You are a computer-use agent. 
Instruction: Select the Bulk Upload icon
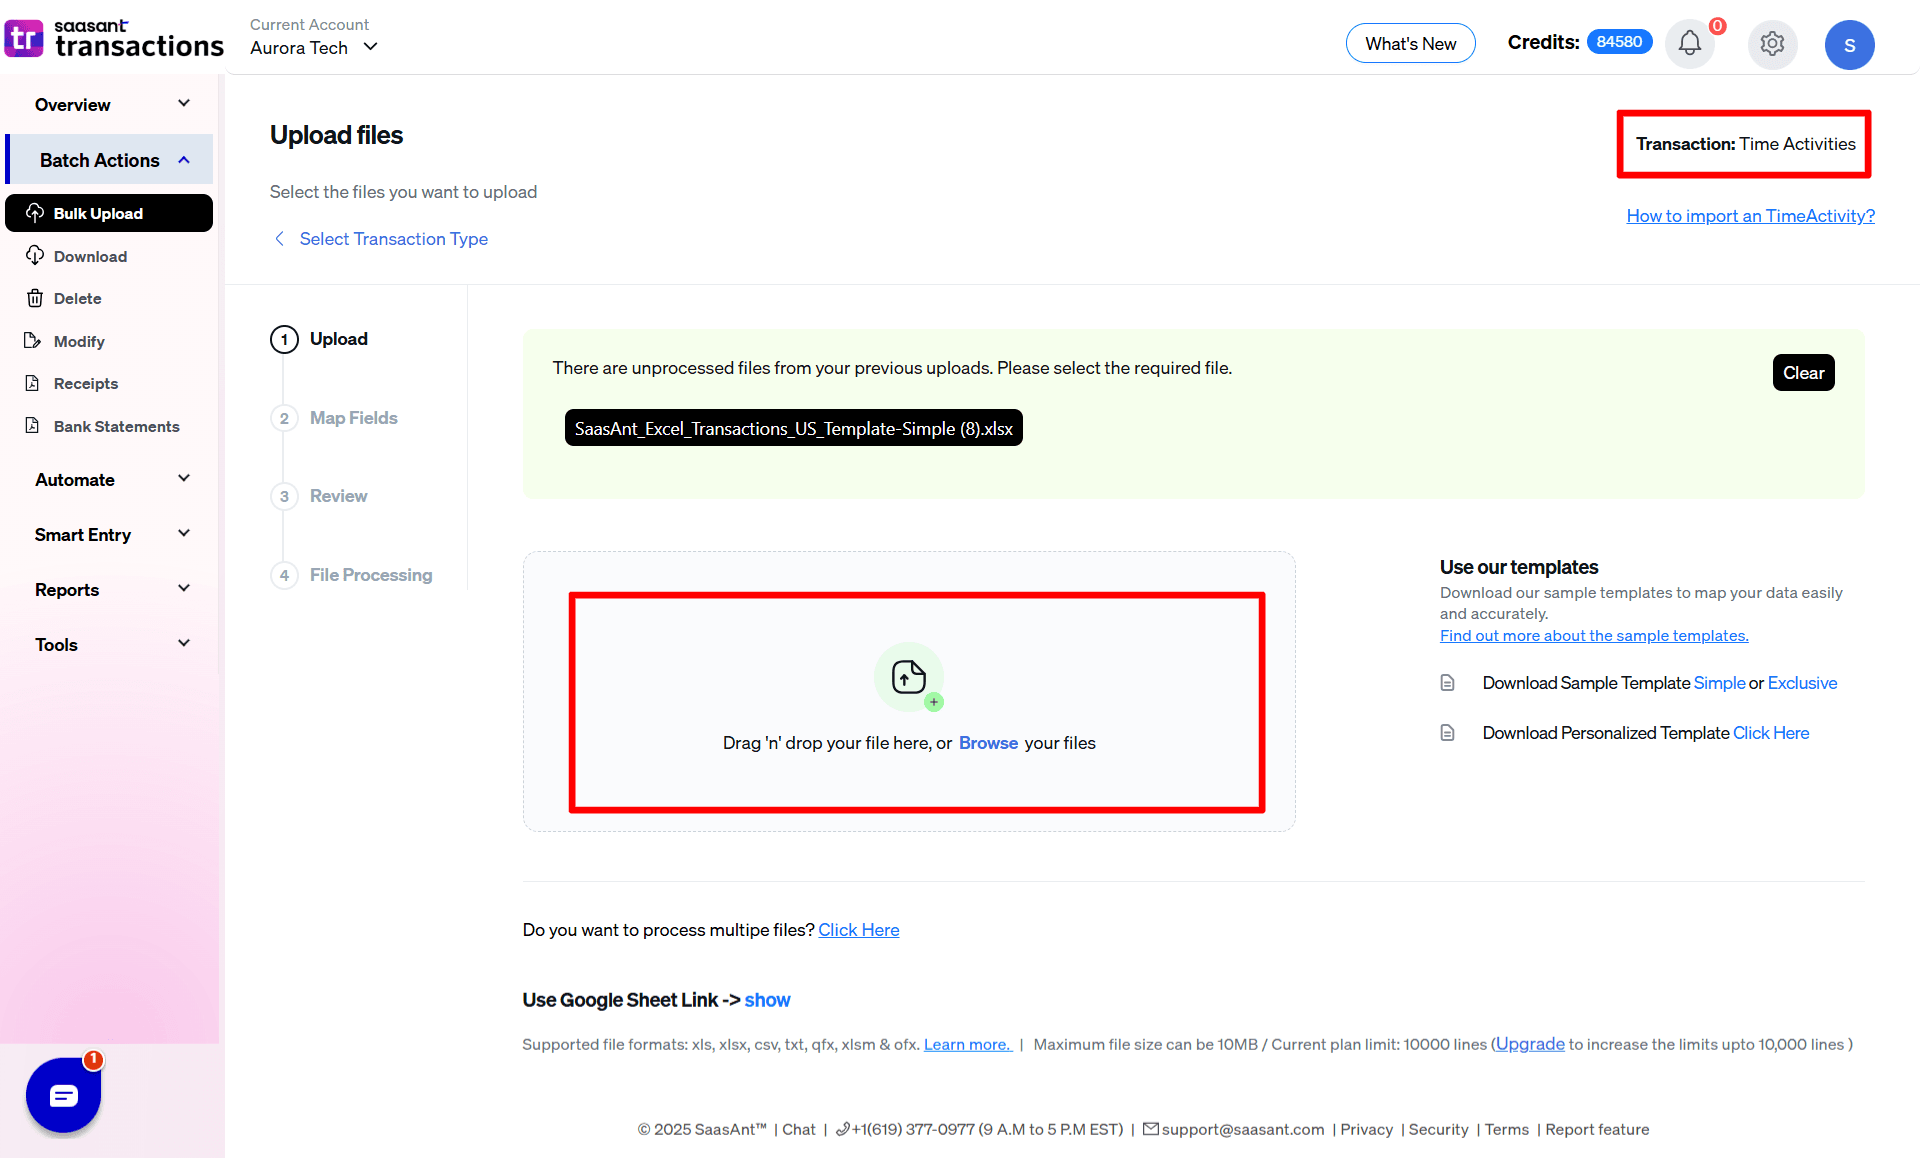tap(35, 213)
